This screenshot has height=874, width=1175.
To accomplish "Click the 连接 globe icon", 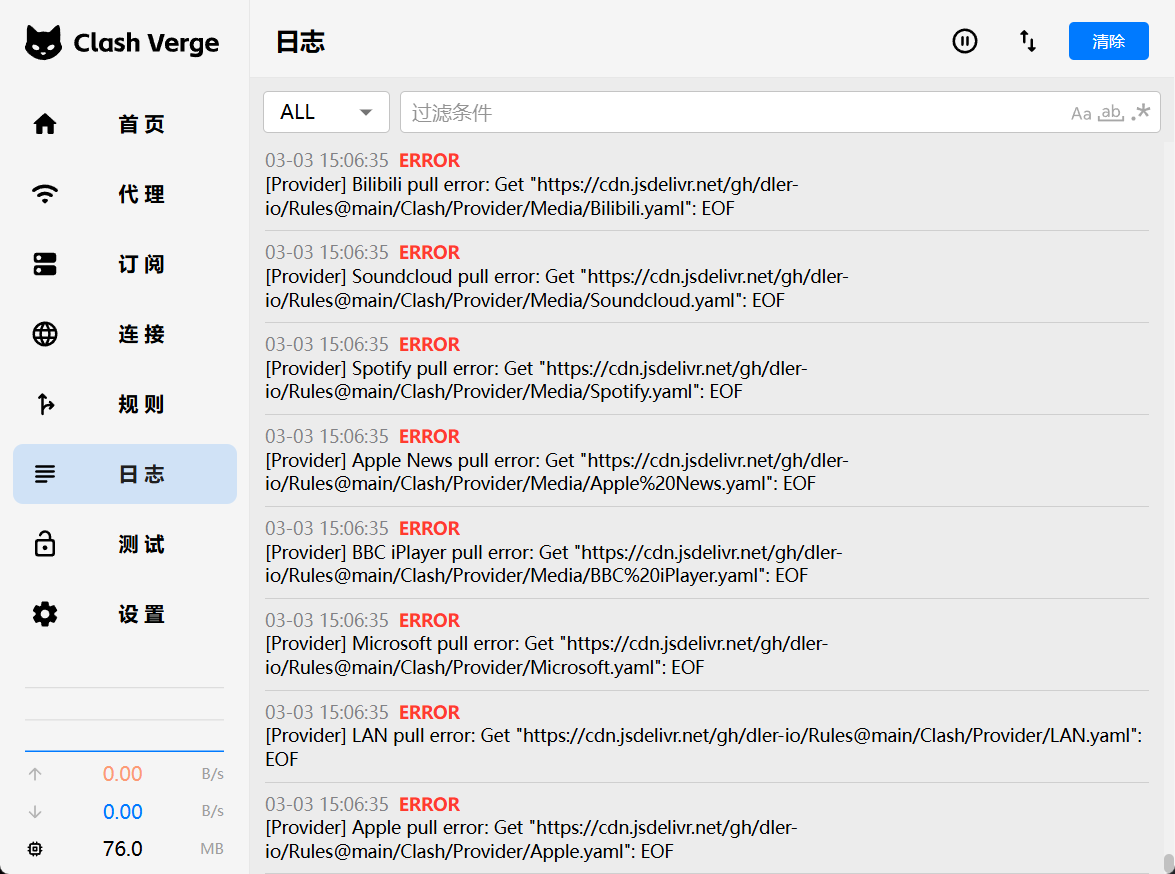I will coord(45,334).
